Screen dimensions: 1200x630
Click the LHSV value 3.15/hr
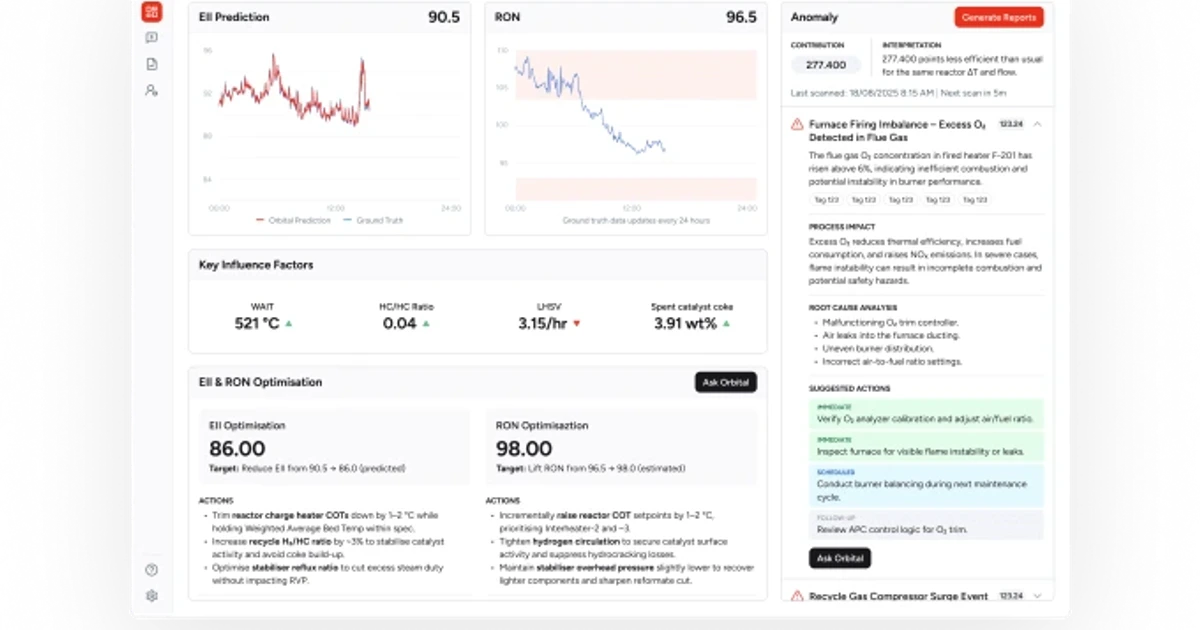pos(543,323)
